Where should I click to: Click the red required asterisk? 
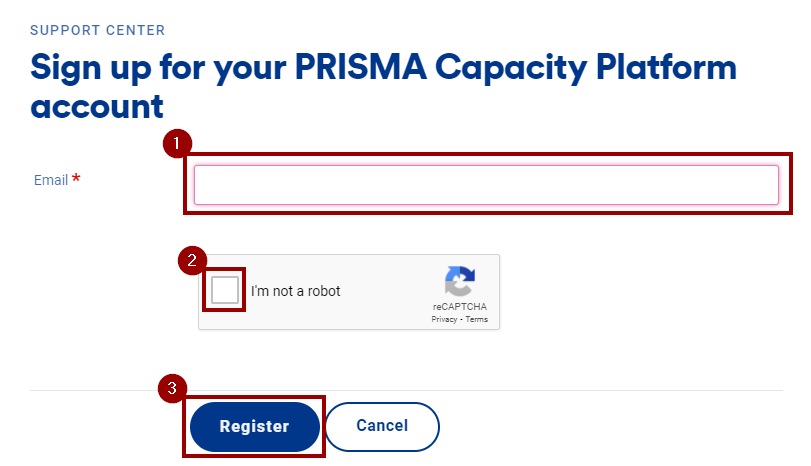tap(76, 180)
